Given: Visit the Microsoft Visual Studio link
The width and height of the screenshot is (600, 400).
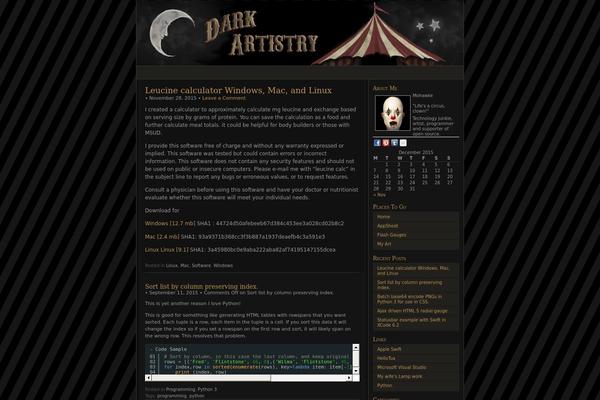Looking at the screenshot, I should [401, 367].
